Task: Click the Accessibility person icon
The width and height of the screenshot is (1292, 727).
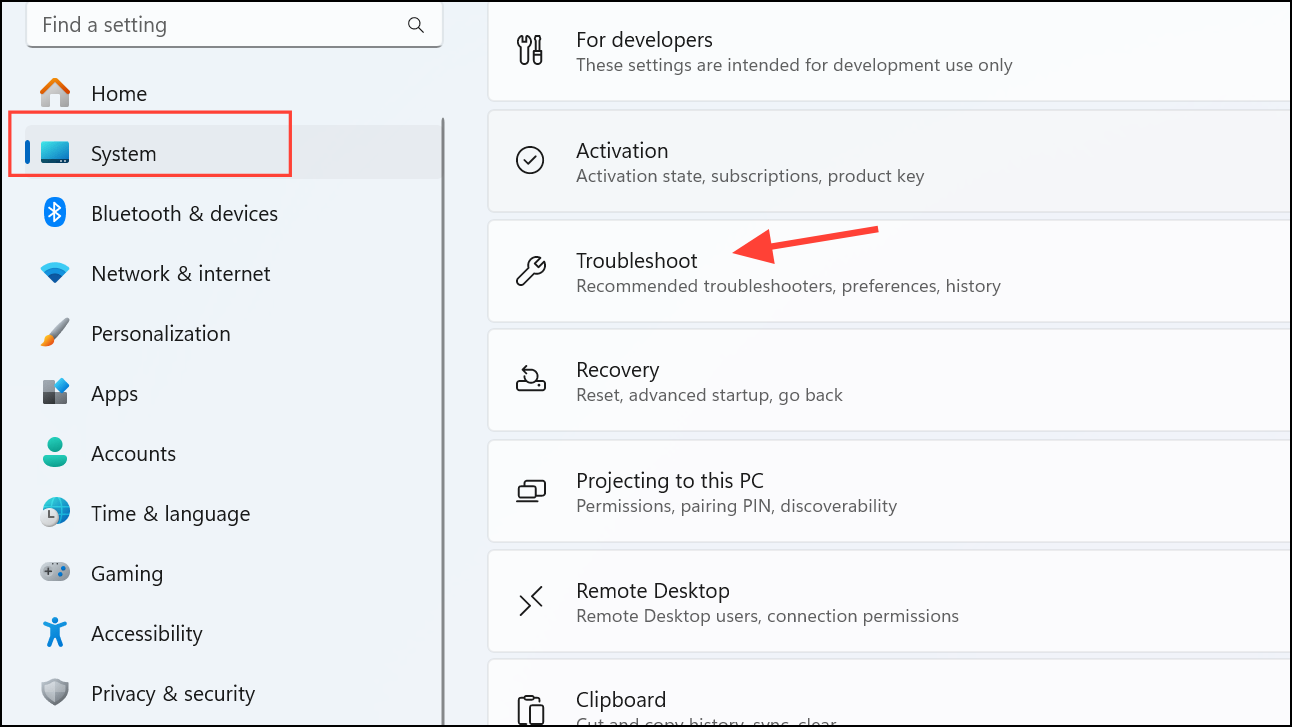Action: point(54,633)
